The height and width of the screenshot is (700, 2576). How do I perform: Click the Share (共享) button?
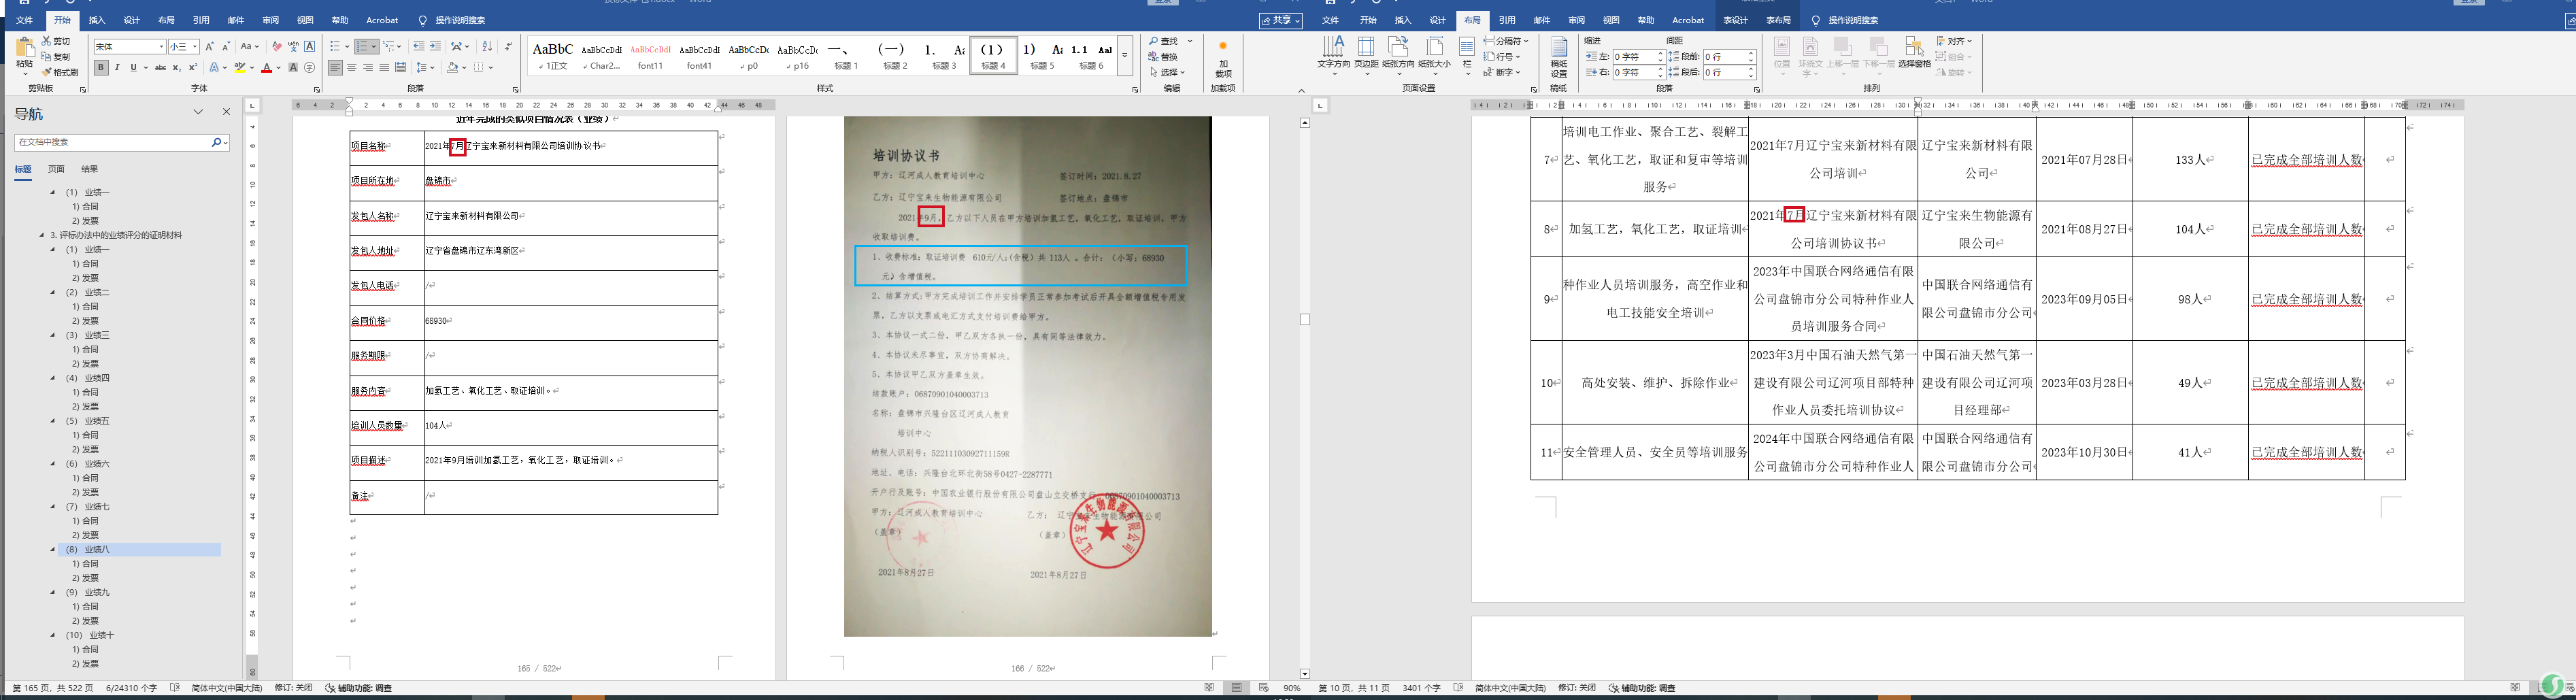pos(1281,20)
